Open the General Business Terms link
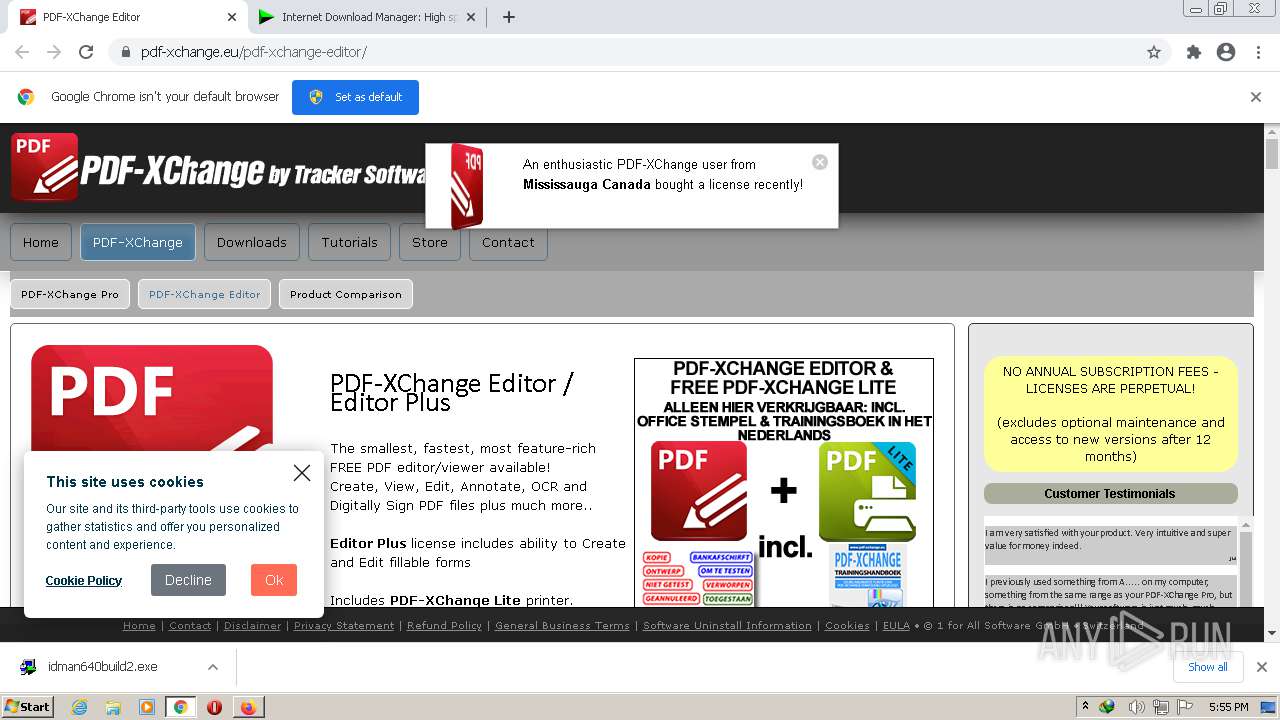Screen dimensions: 1280x720 tap(563, 626)
